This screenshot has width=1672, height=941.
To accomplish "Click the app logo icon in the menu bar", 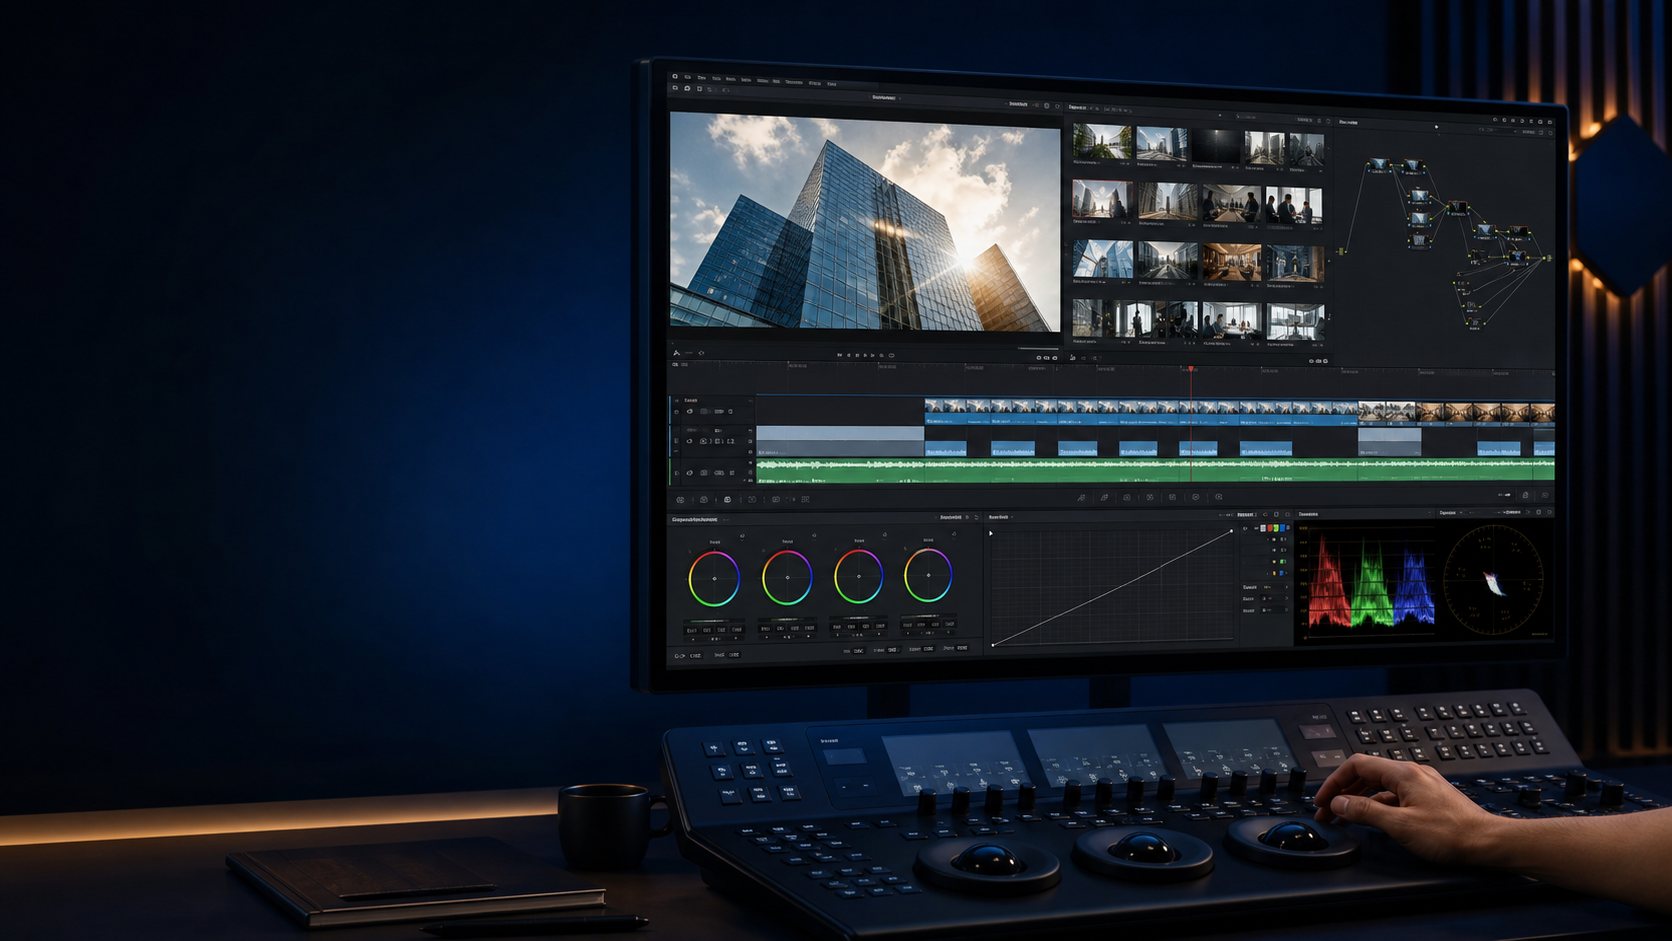I will point(675,76).
